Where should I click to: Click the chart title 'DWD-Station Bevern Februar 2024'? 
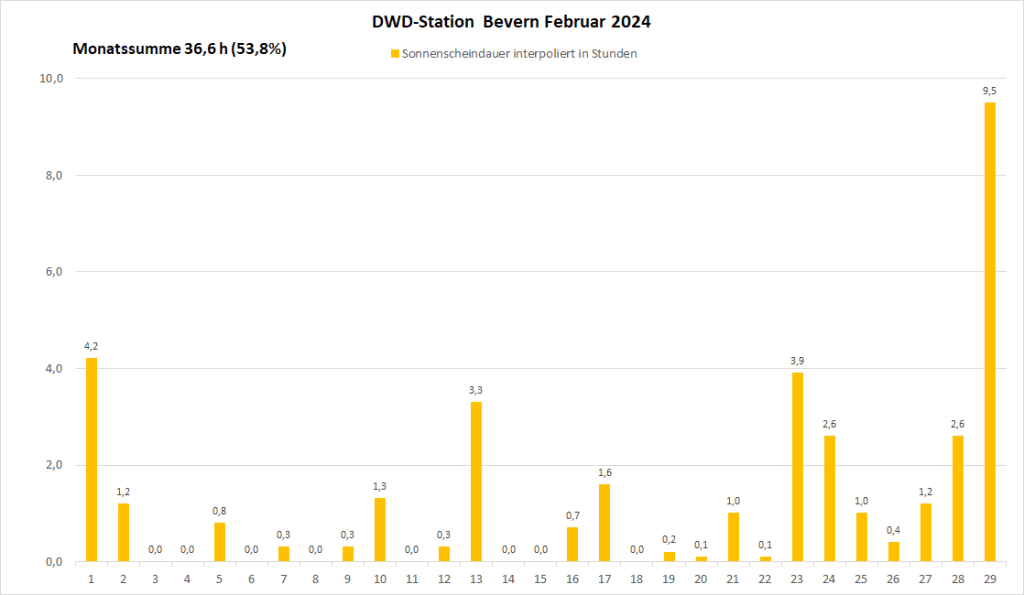(511, 21)
